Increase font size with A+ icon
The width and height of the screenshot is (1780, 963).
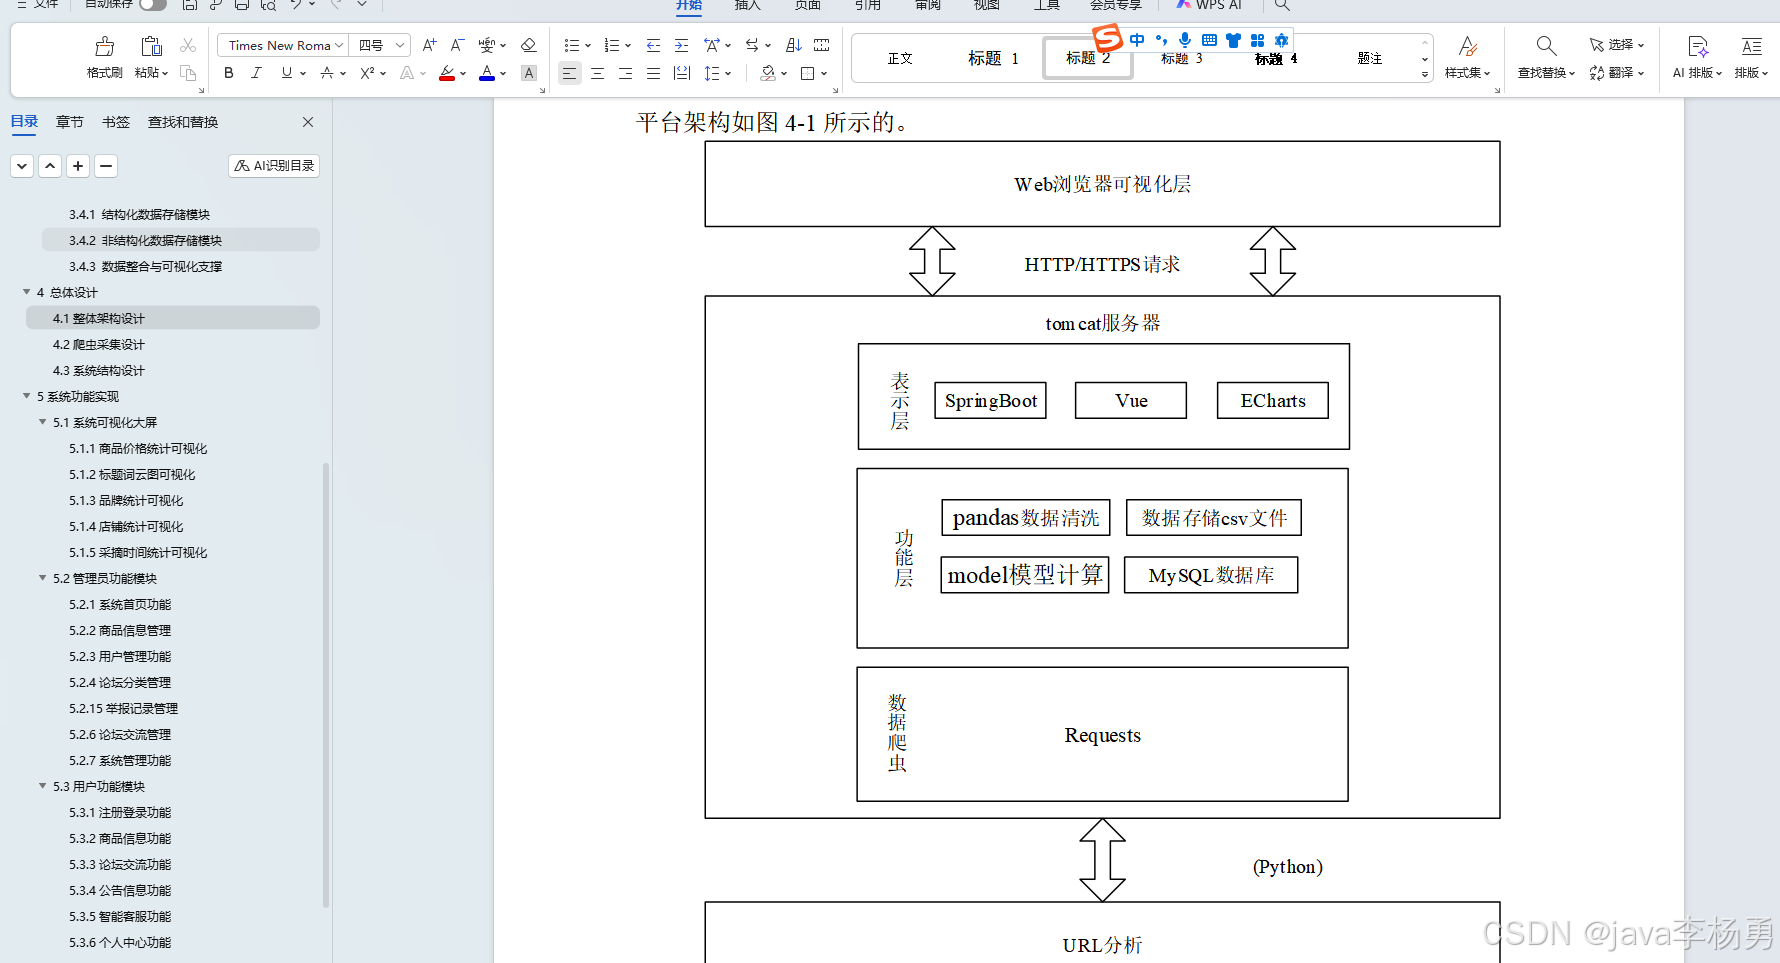(429, 45)
